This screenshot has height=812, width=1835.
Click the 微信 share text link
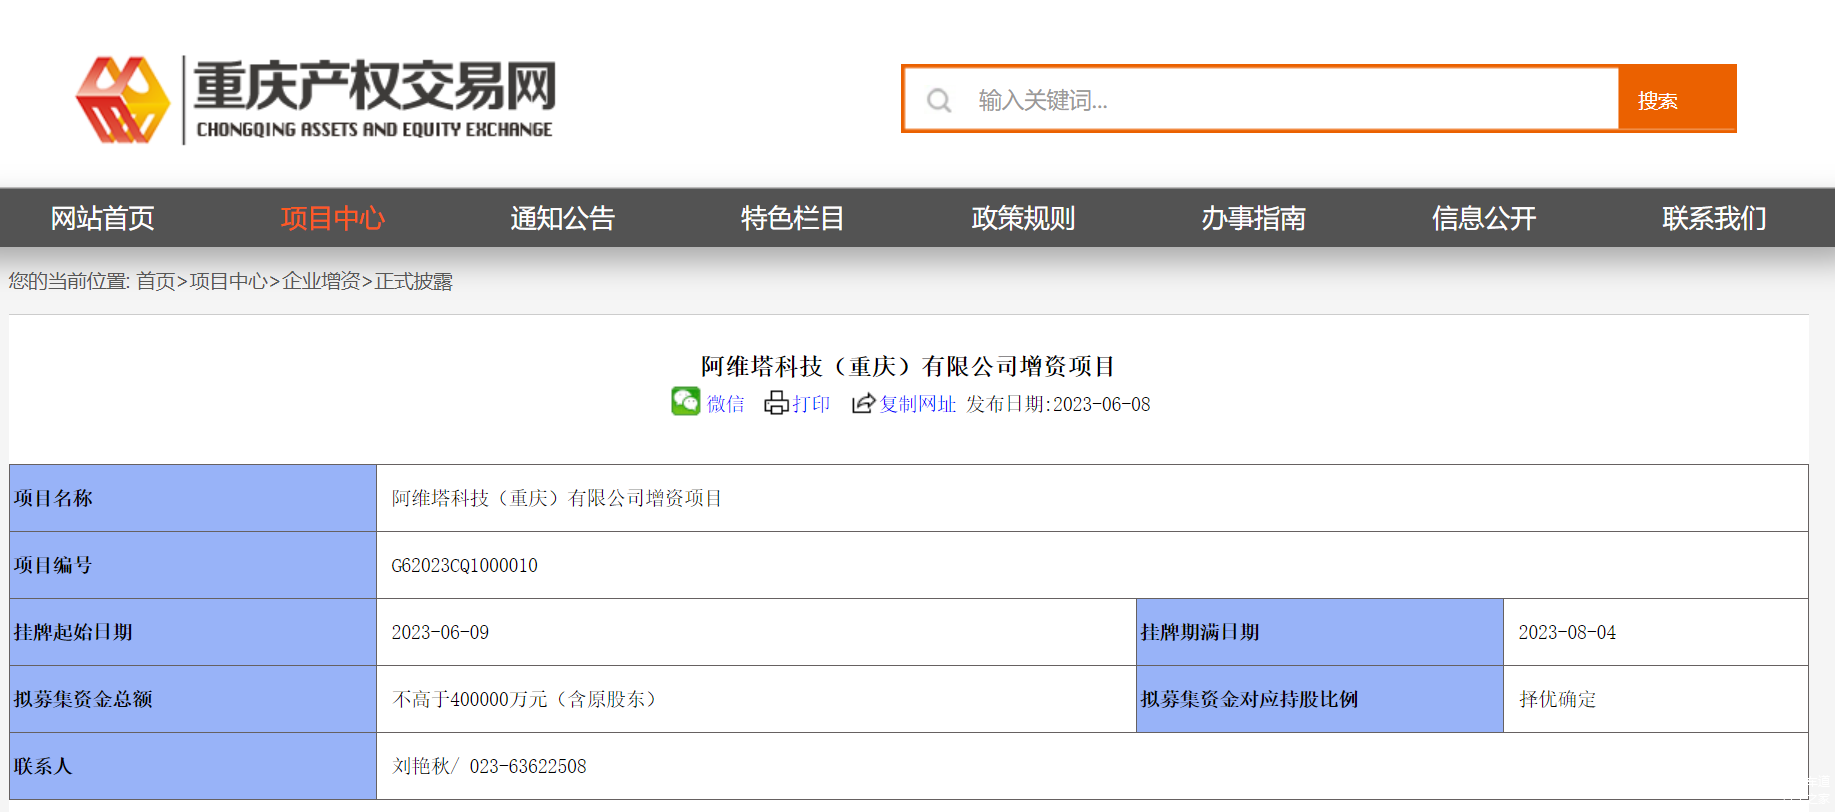[726, 404]
